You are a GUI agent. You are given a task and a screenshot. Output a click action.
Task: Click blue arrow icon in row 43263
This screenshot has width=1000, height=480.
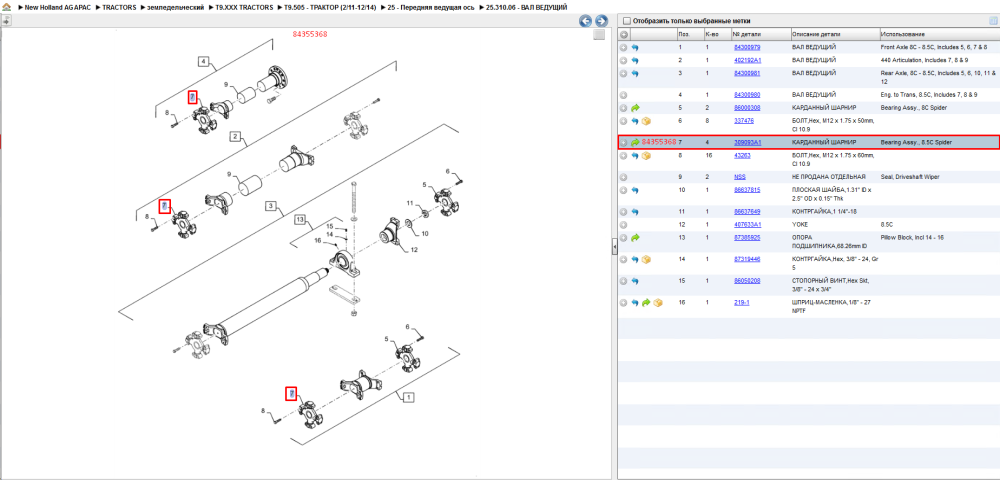pyautogui.click(x=635, y=156)
